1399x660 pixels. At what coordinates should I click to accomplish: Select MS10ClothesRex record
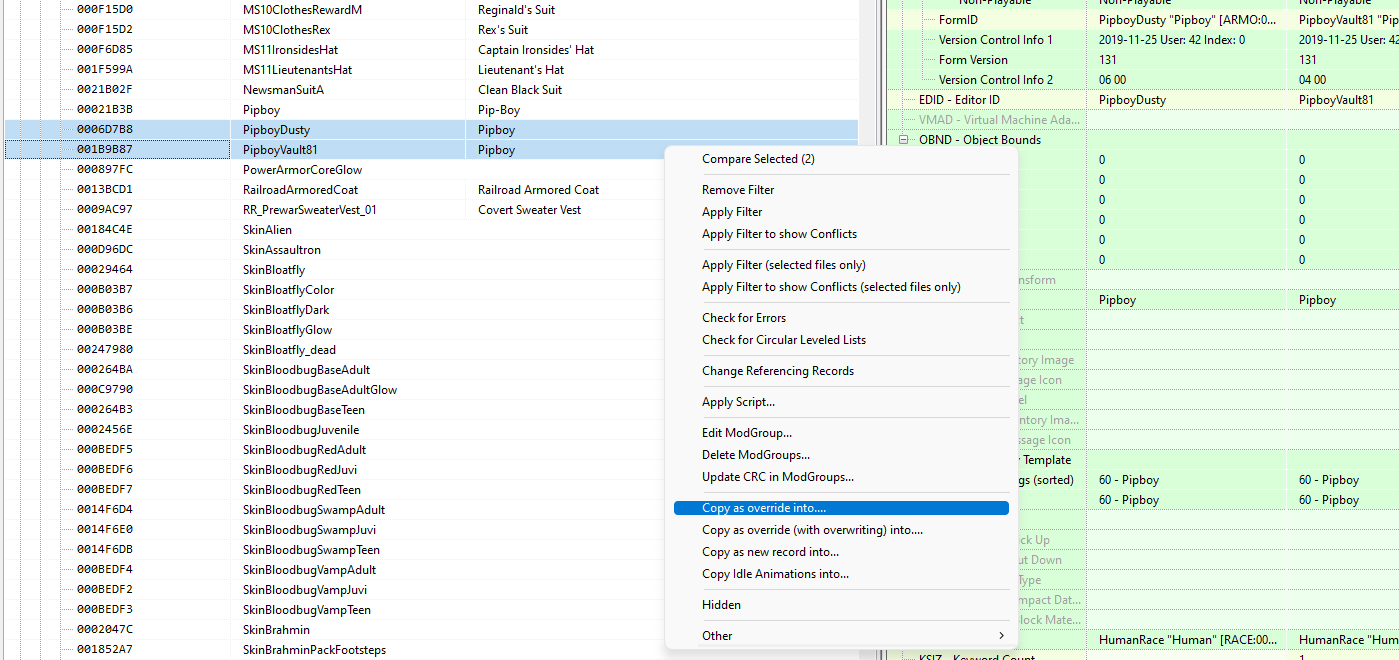[431, 30]
